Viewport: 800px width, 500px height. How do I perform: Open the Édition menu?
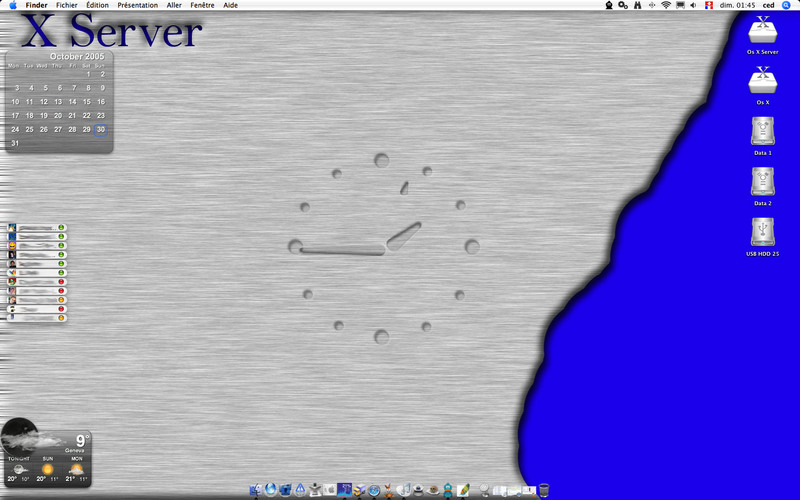97,5
